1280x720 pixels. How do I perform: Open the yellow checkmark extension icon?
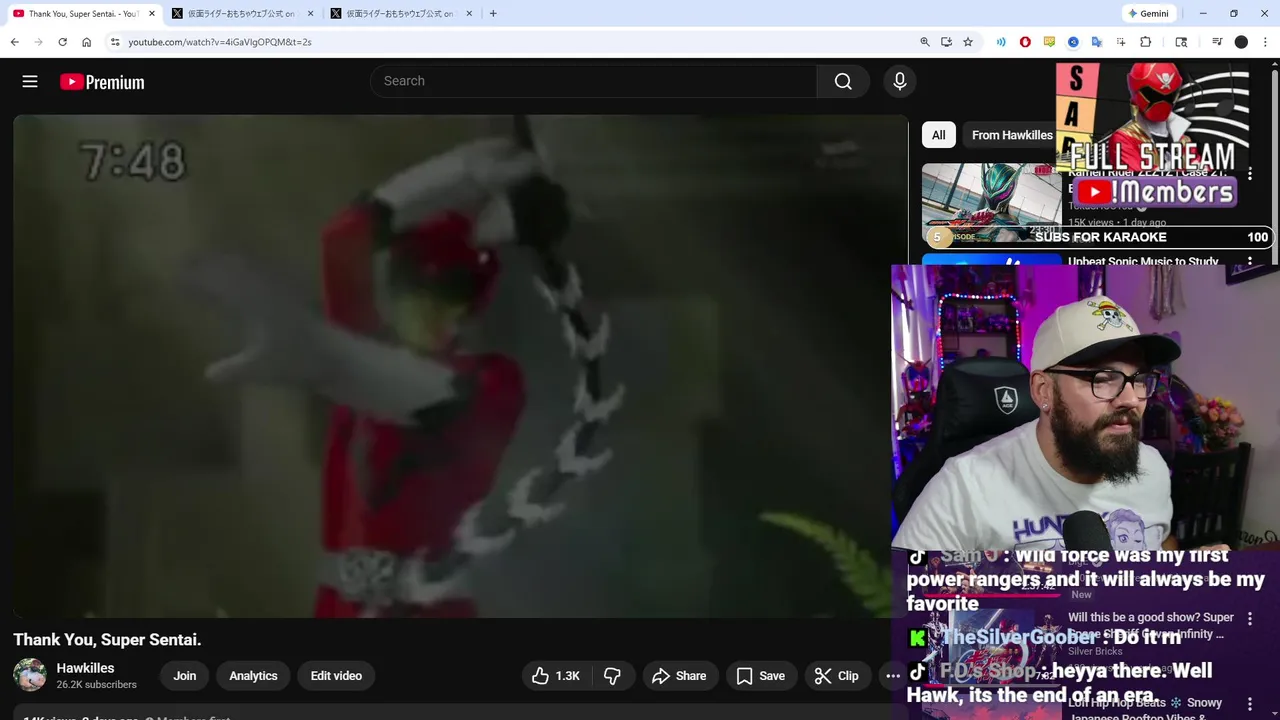[x=1049, y=42]
